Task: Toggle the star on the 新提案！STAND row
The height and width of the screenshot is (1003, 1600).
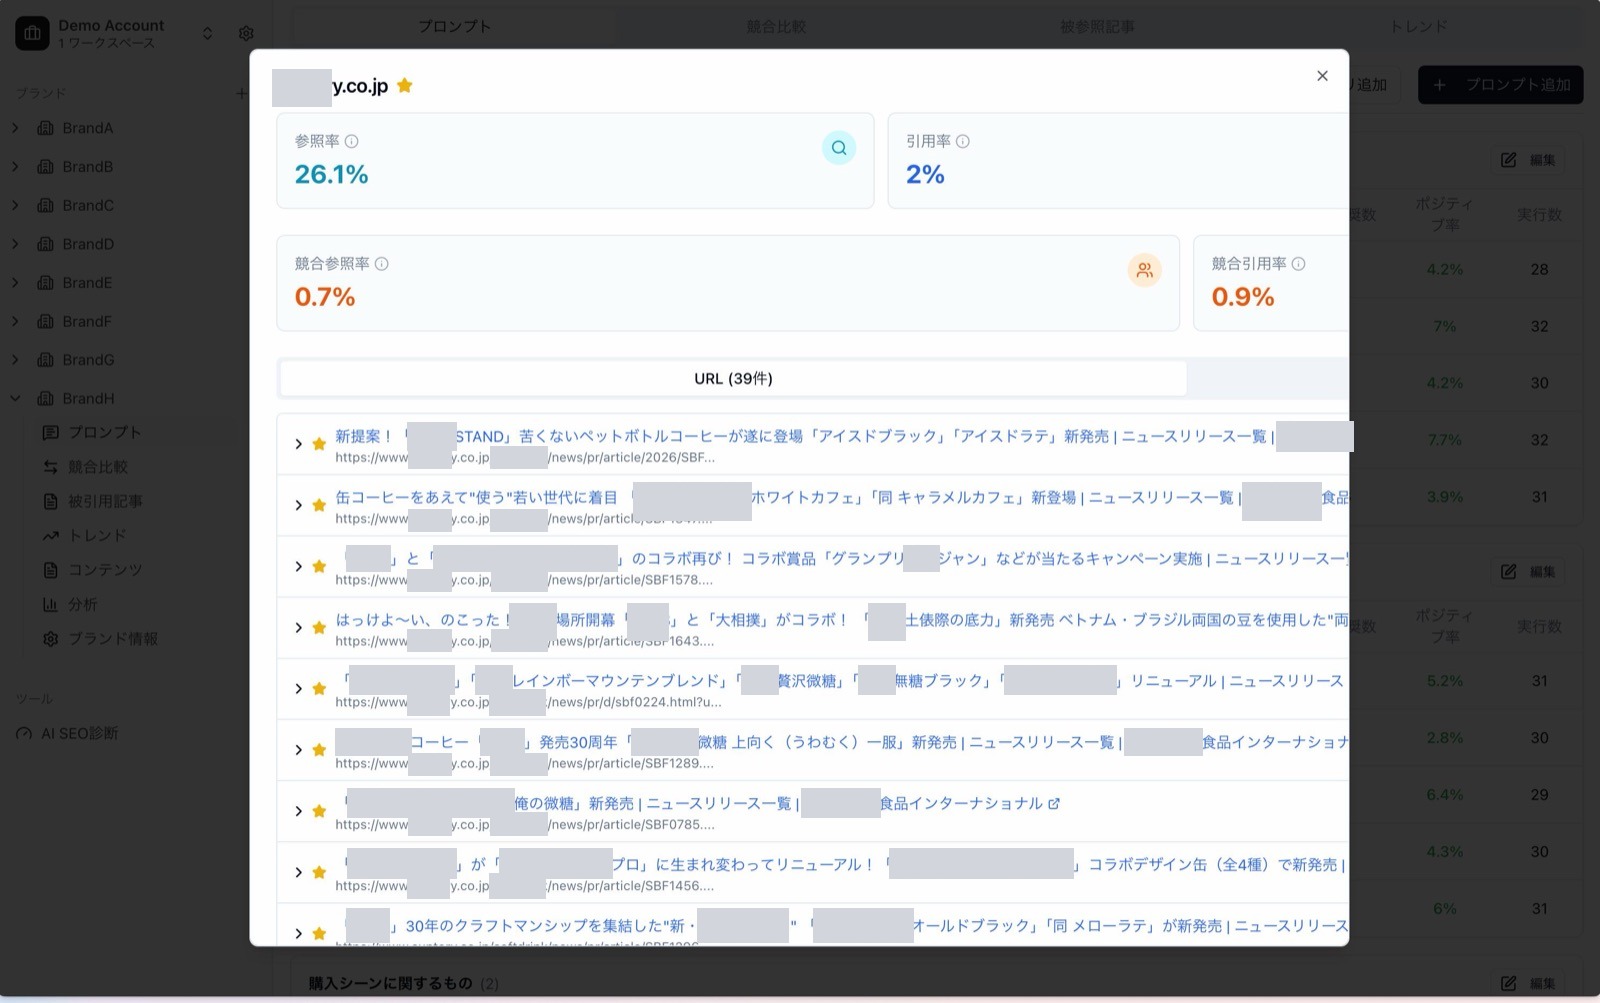Action: tap(319, 444)
